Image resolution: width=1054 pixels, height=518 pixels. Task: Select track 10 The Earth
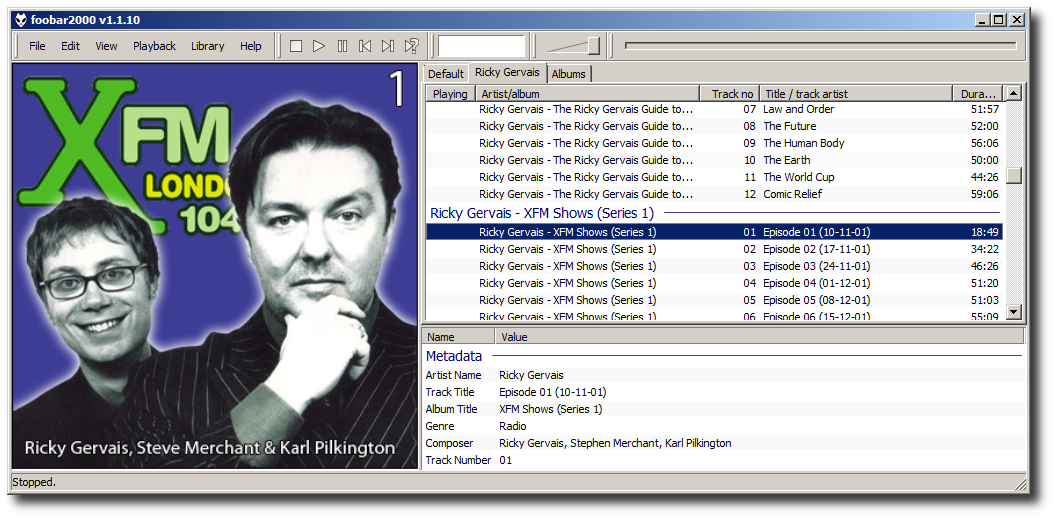pyautogui.click(x=715, y=160)
